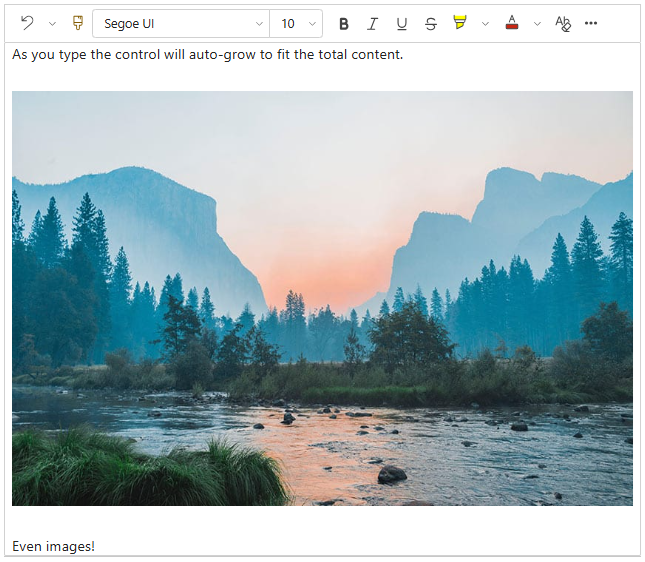Screen dimensions: 645x562
Task: Select the Yosemite landscape image in the editor
Action: (x=322, y=298)
